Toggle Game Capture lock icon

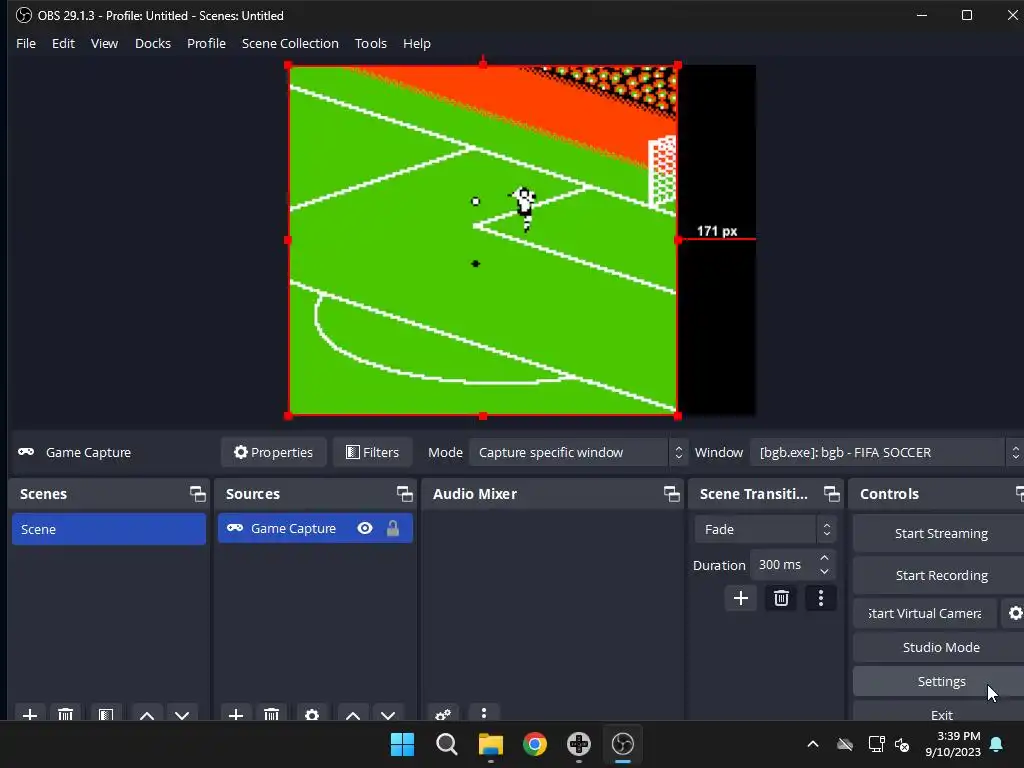392,528
